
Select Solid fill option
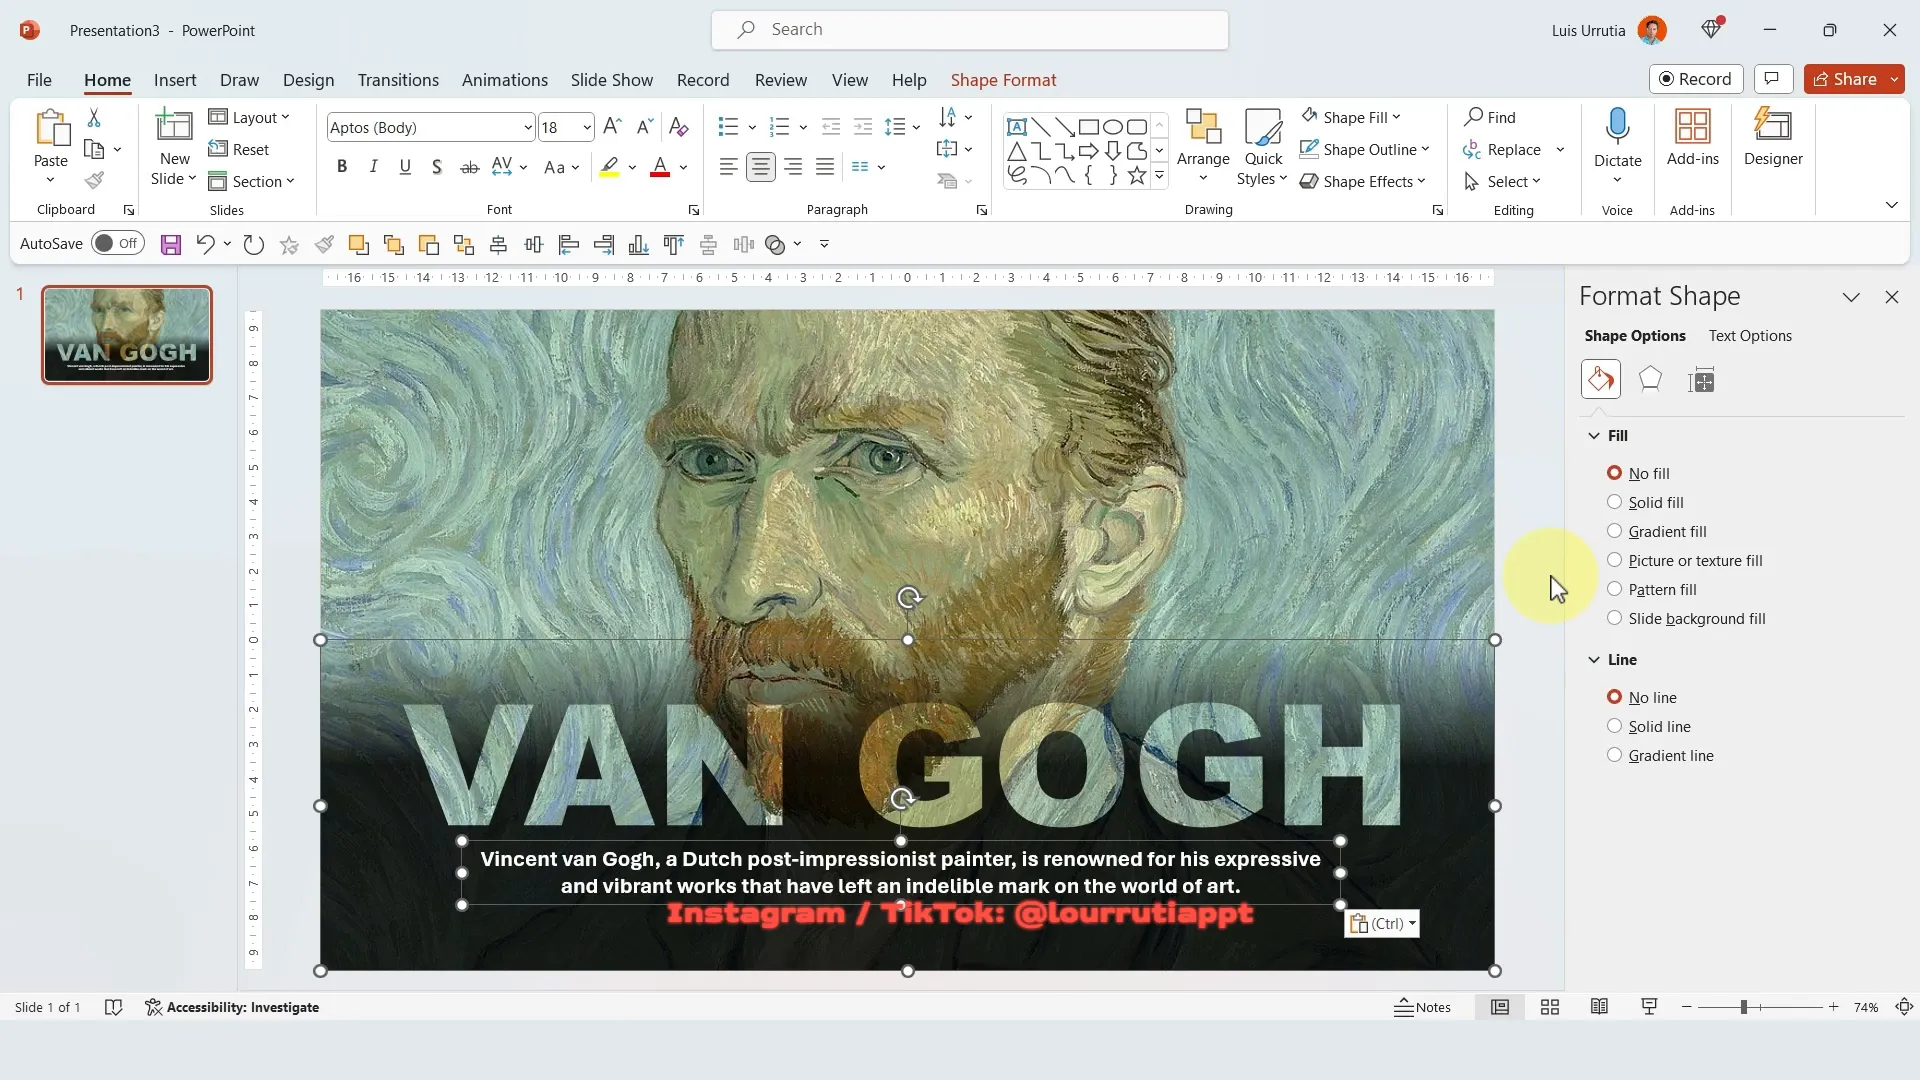point(1645,502)
